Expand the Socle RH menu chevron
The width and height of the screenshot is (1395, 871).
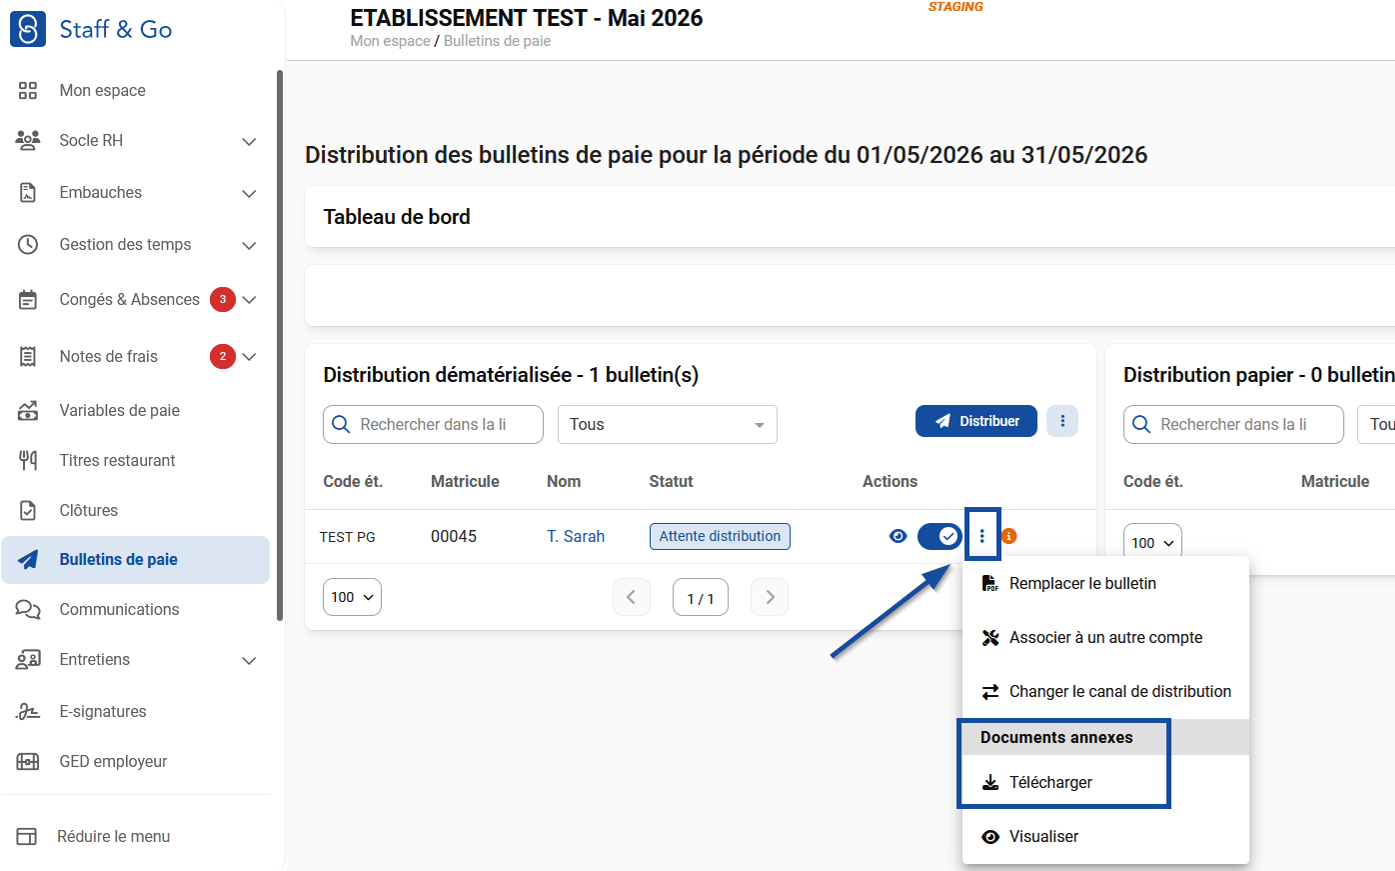coord(249,141)
